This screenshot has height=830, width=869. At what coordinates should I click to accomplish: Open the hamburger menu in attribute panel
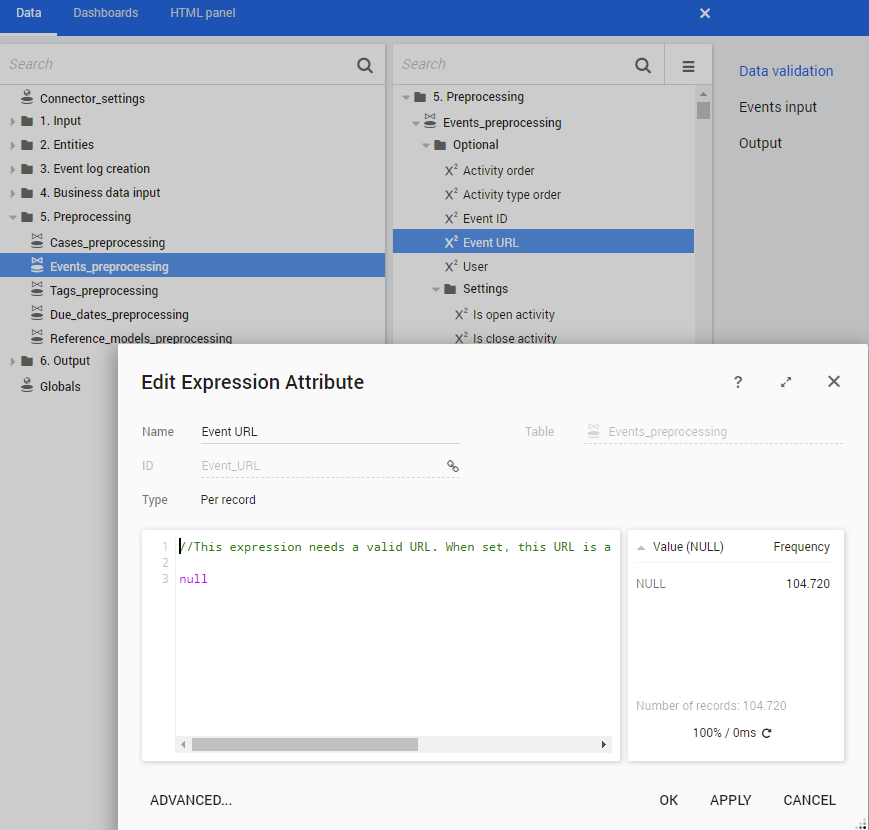tap(688, 66)
